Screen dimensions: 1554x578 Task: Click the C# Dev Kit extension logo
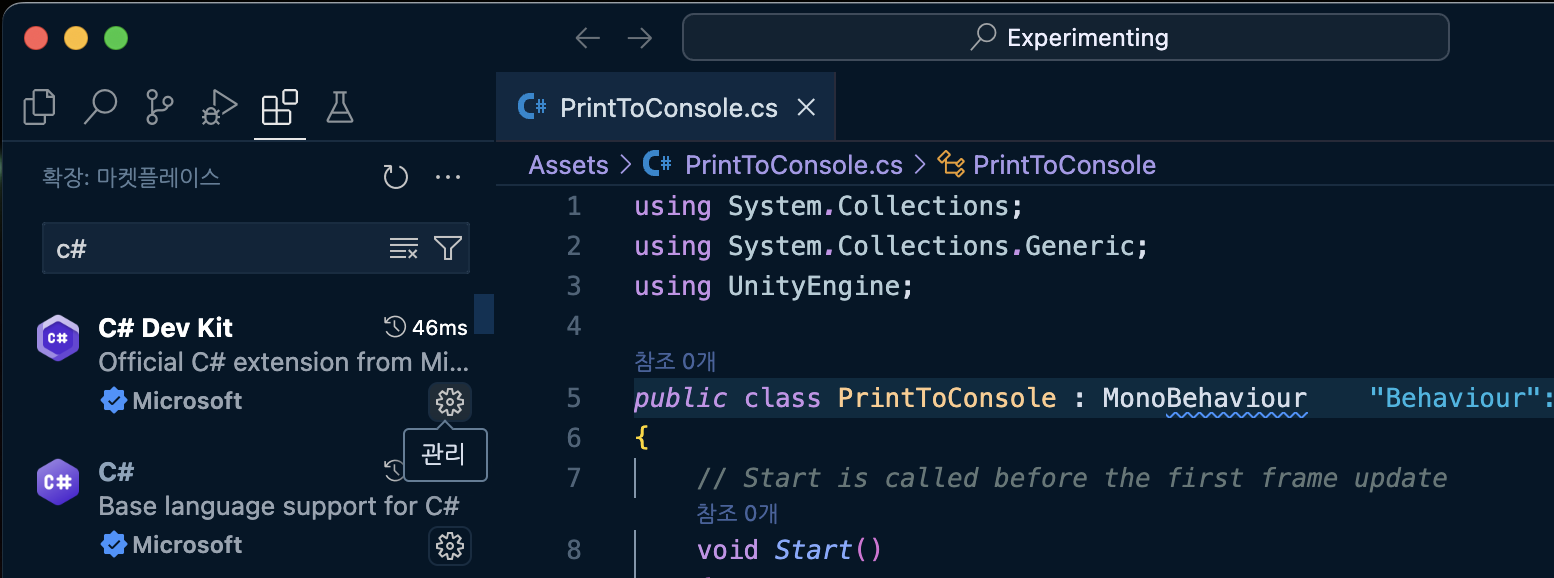pos(58,338)
